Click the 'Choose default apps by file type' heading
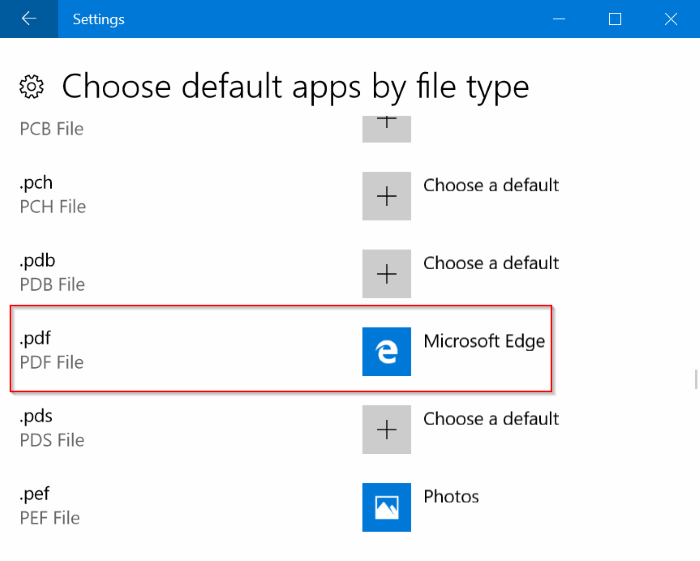This screenshot has width=700, height=561. (x=295, y=87)
